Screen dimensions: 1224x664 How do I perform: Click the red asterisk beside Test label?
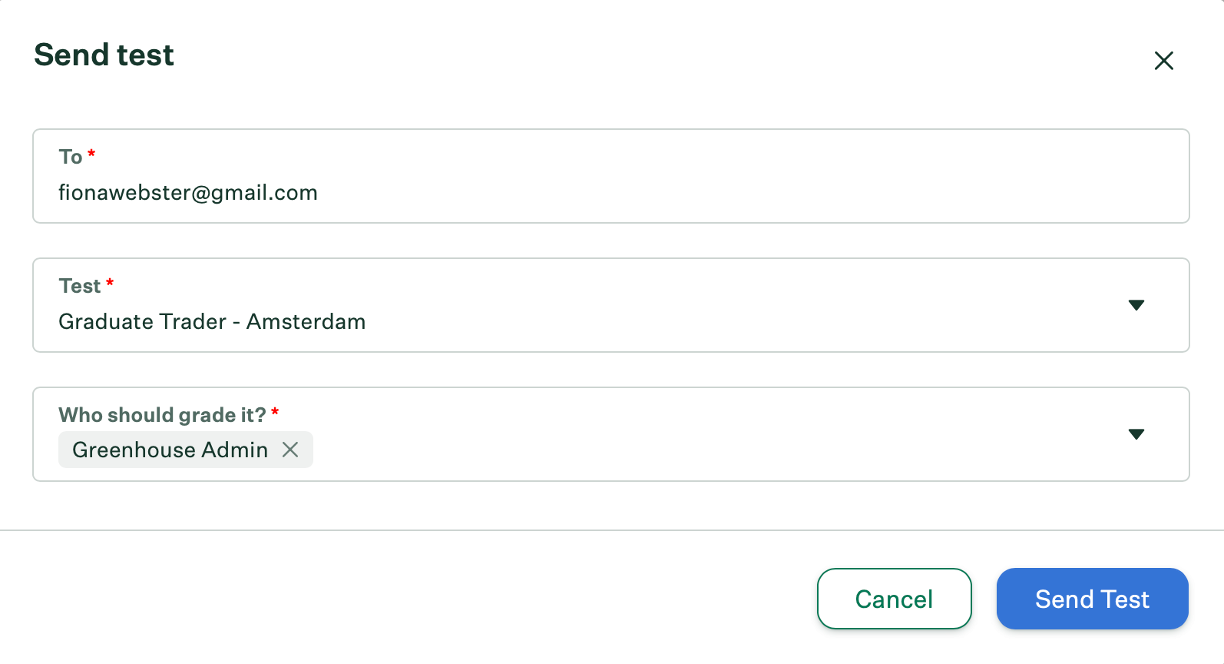coord(110,284)
